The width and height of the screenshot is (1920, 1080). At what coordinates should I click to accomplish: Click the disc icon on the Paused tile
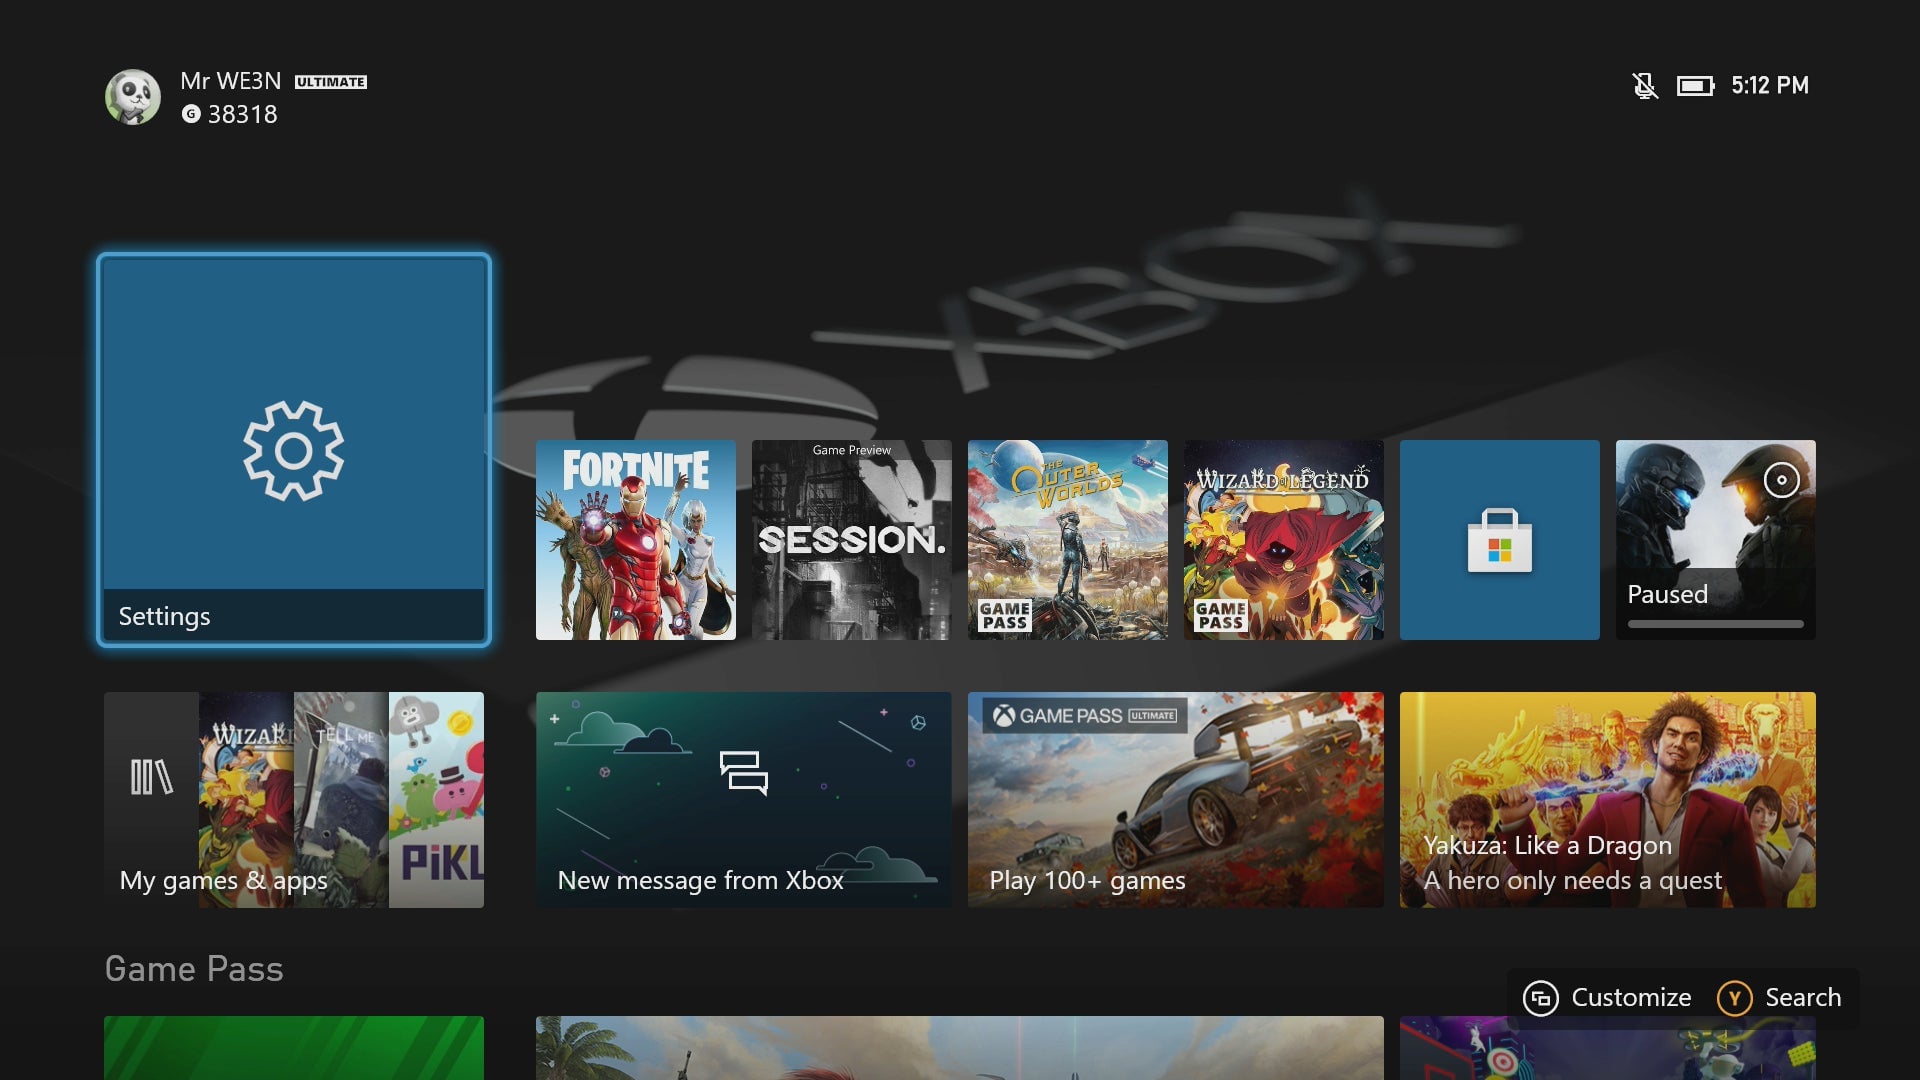coord(1781,480)
